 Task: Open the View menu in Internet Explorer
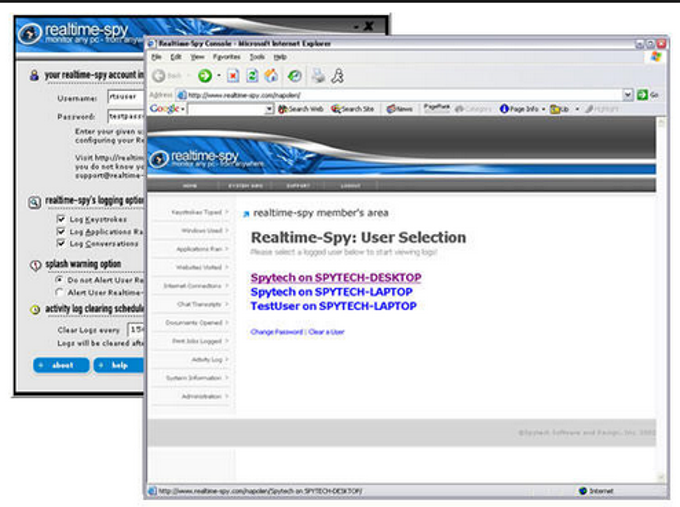pyautogui.click(x=197, y=57)
